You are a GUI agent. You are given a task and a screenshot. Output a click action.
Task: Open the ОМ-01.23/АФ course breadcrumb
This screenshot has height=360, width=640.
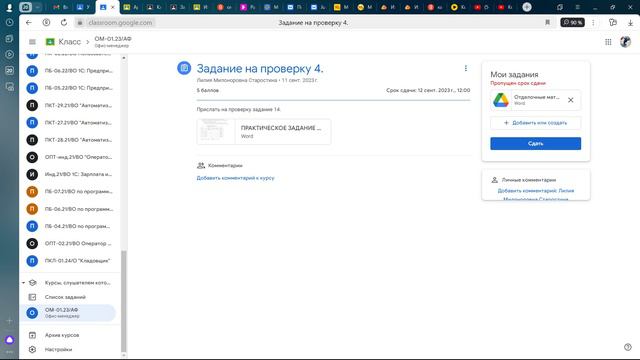113,42
